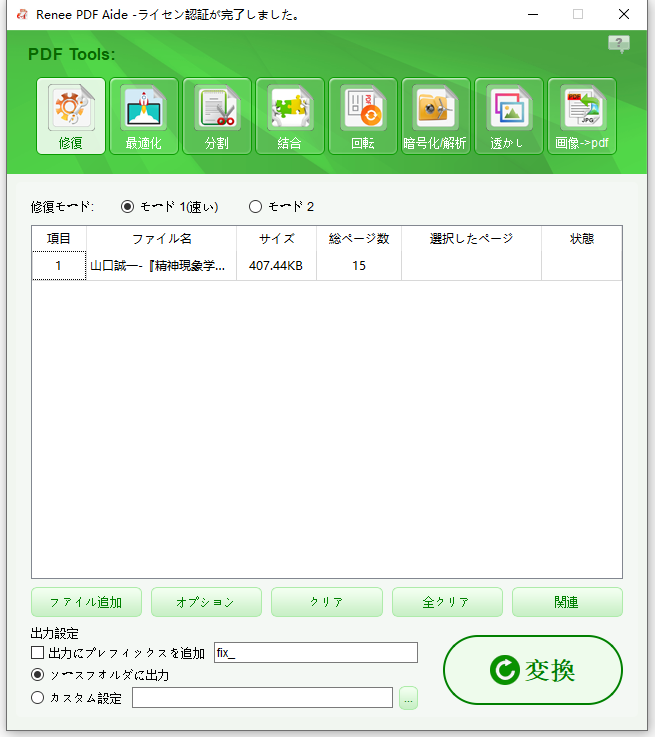
Task: Select the 透かし watermark tool
Action: (x=509, y=116)
